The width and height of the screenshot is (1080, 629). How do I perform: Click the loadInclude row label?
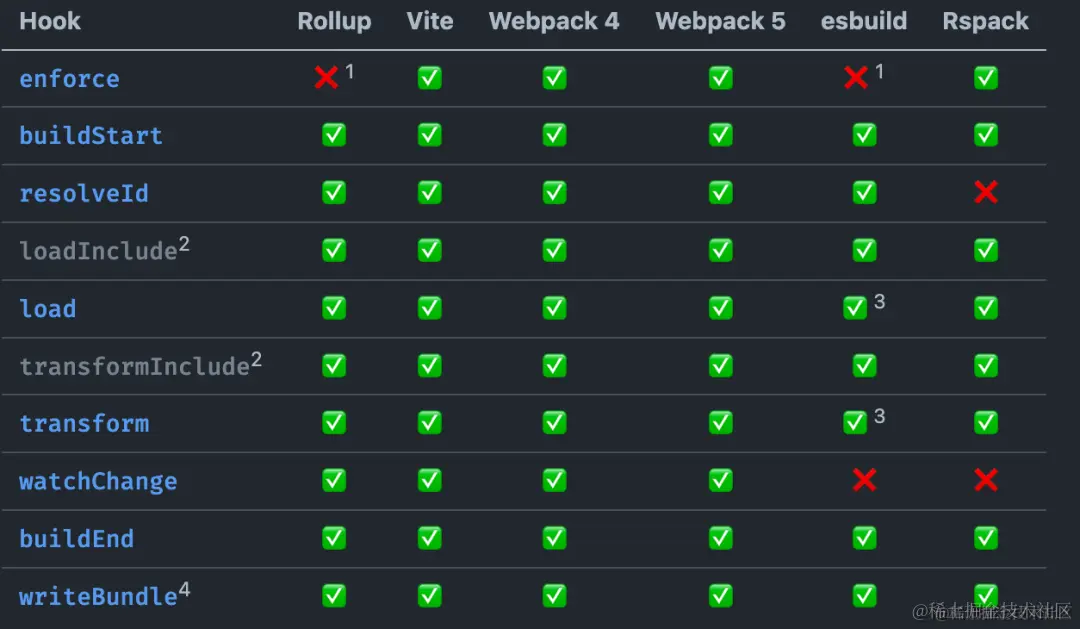pyautogui.click(x=98, y=251)
